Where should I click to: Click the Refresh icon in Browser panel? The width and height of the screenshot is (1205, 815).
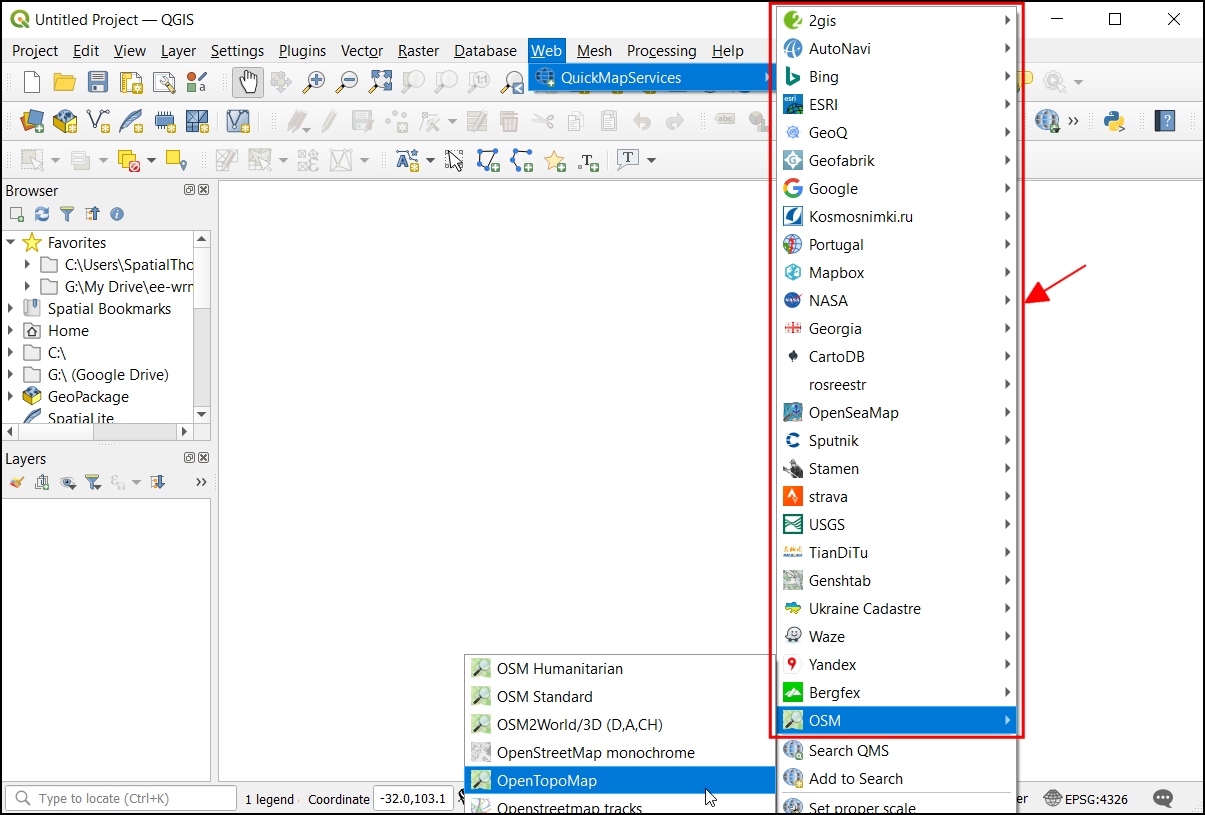click(x=42, y=214)
